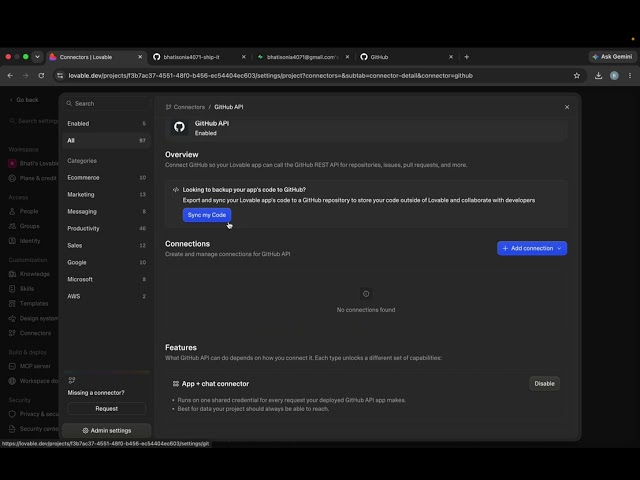Click the GitHub API logo icon
The height and width of the screenshot is (480, 640).
click(179, 127)
